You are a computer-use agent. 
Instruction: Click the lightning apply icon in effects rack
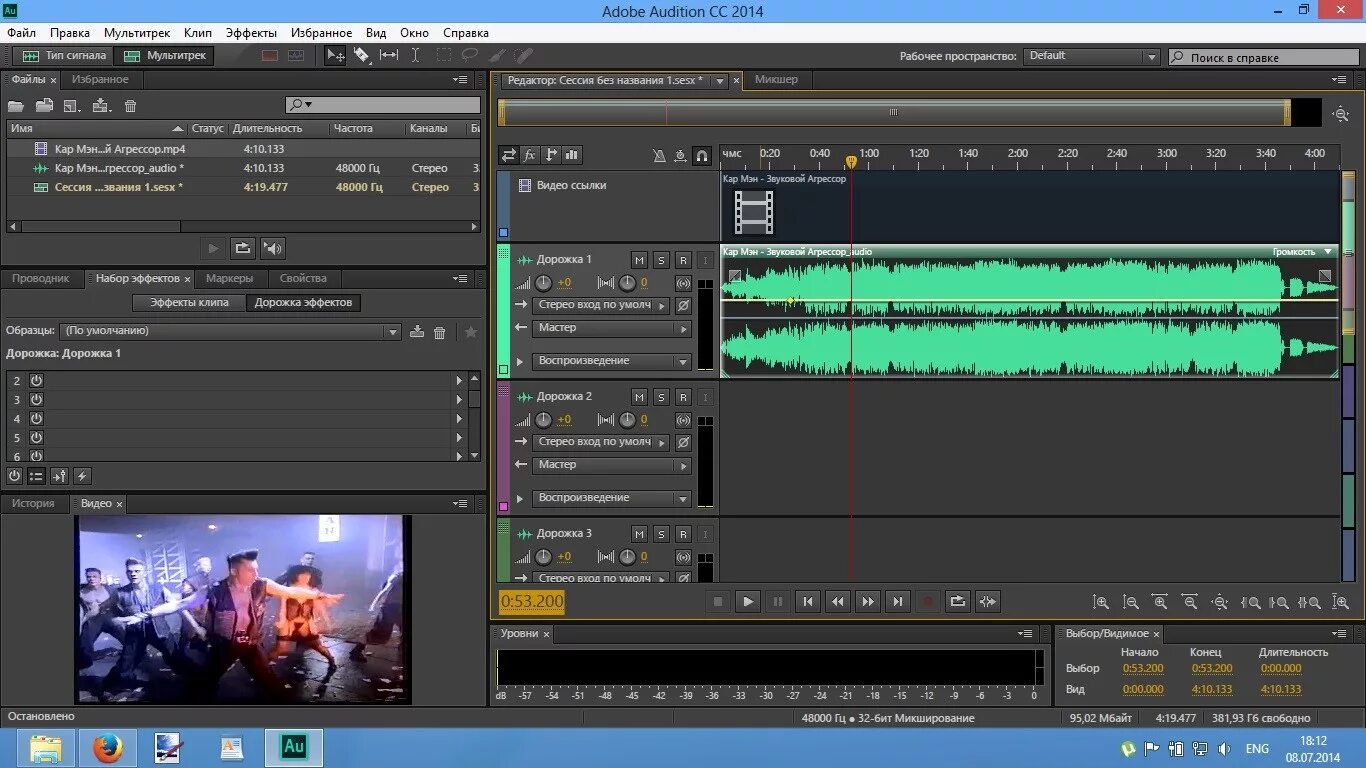(82, 476)
